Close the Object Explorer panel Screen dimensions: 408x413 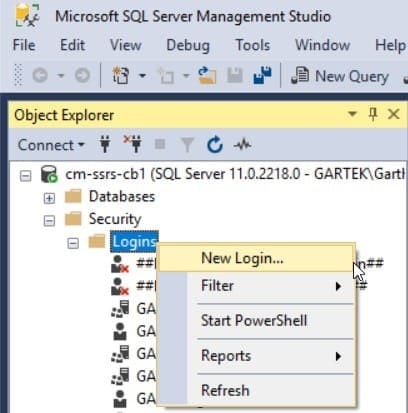(x=394, y=114)
